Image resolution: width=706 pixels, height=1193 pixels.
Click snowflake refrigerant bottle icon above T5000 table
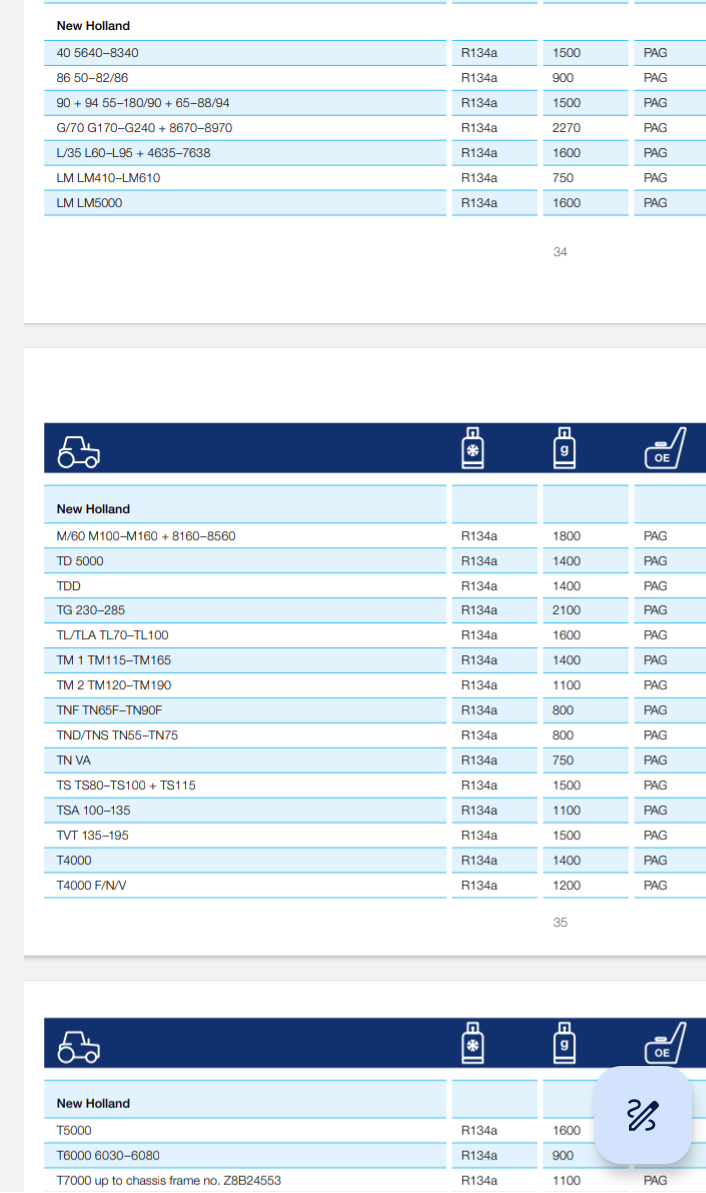click(474, 1043)
